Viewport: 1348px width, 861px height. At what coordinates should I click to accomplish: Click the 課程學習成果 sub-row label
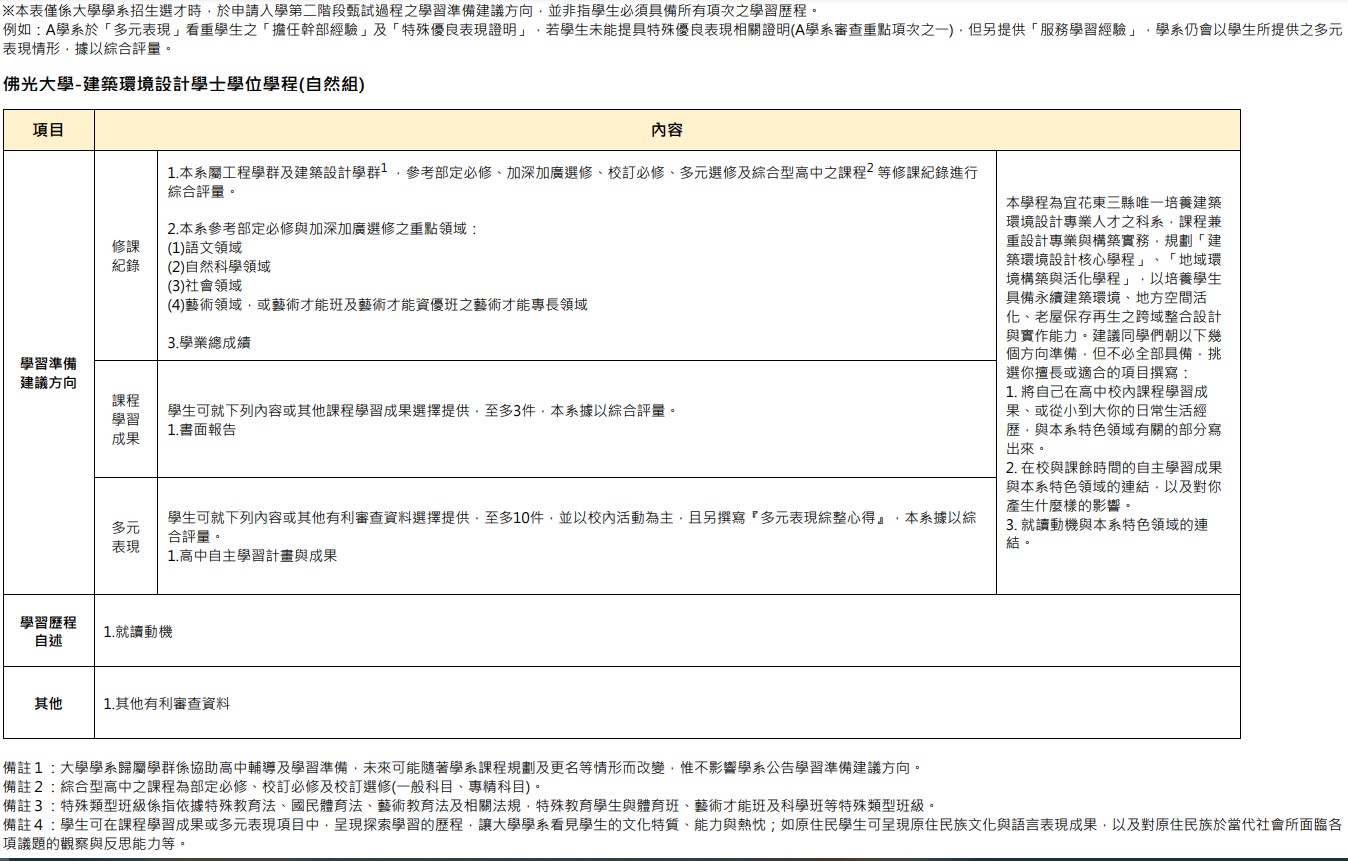tap(126, 419)
